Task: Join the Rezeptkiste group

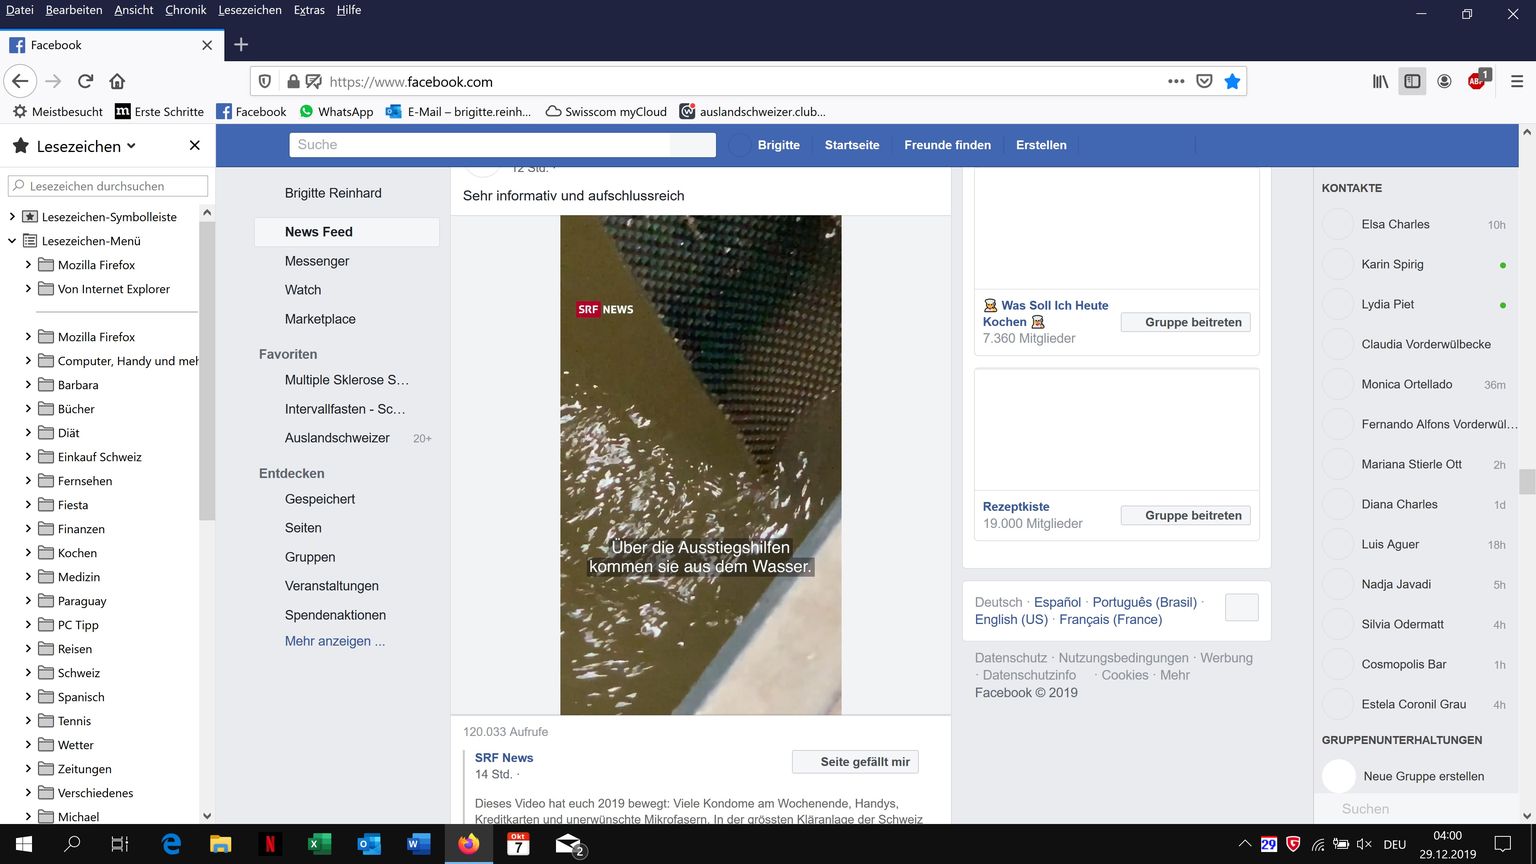Action: pyautogui.click(x=1185, y=515)
